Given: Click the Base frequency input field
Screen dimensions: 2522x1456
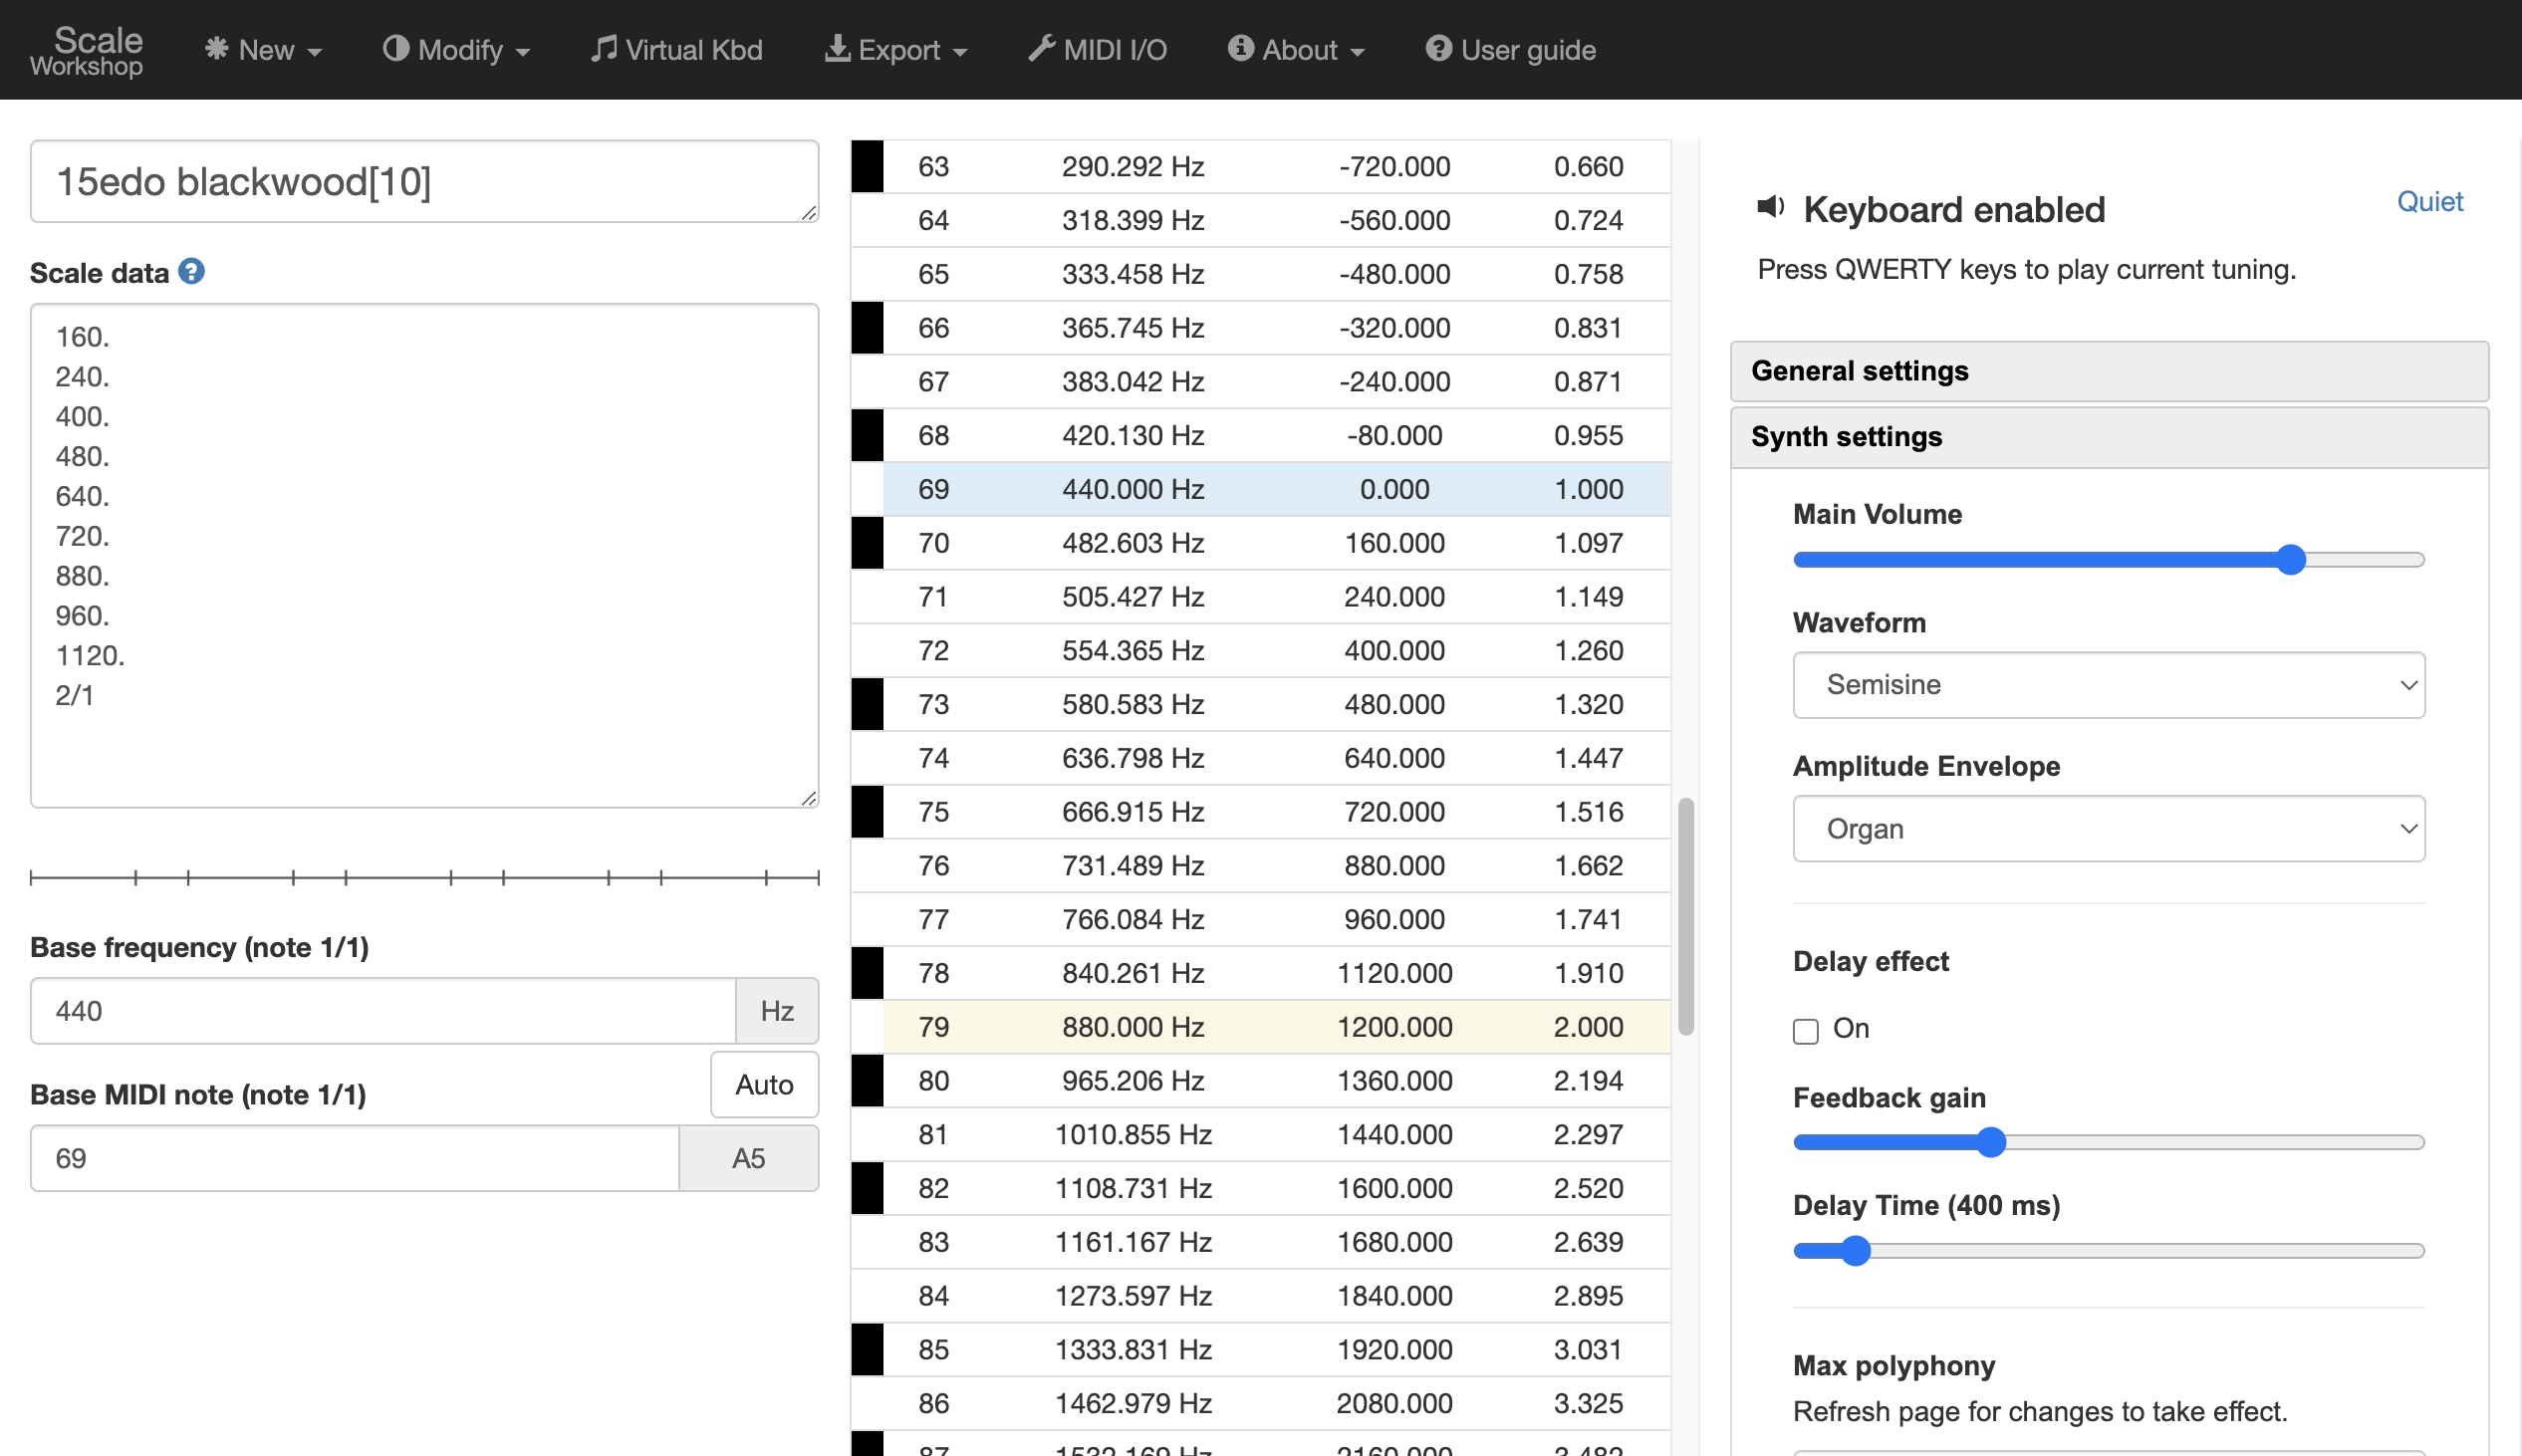Looking at the screenshot, I should (x=382, y=1011).
